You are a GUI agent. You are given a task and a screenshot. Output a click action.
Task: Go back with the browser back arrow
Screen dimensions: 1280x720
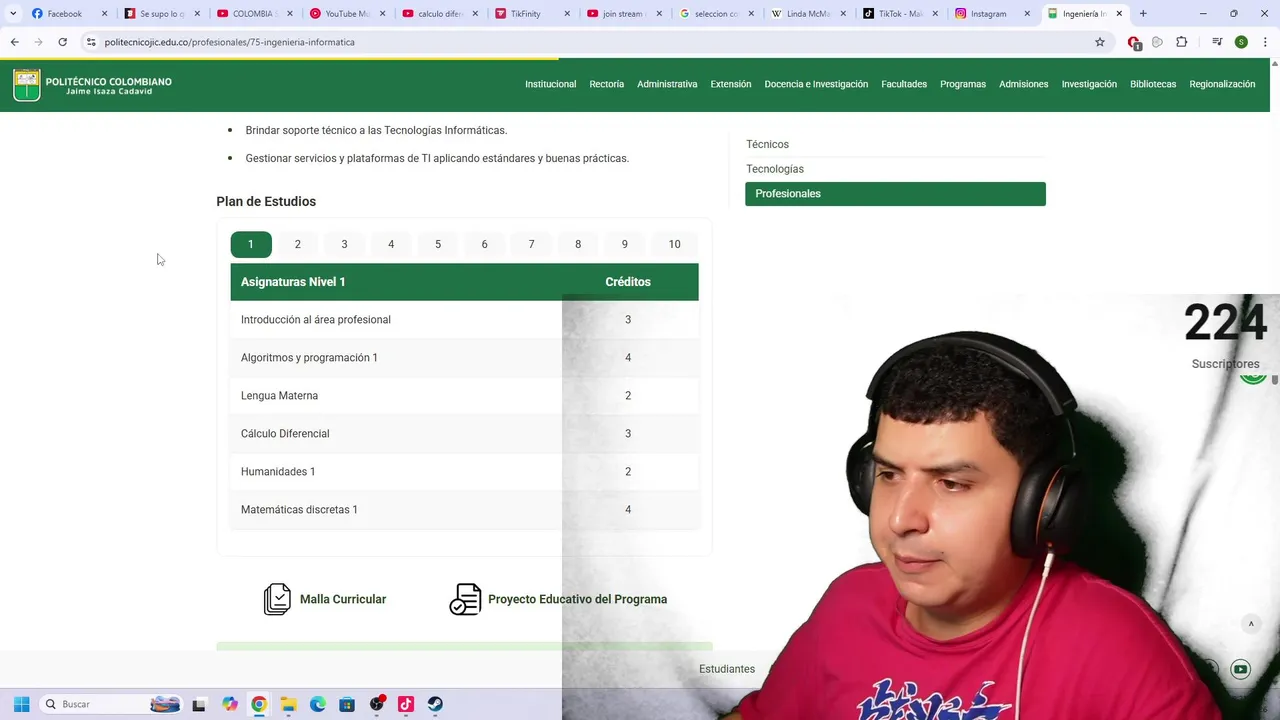(15, 42)
